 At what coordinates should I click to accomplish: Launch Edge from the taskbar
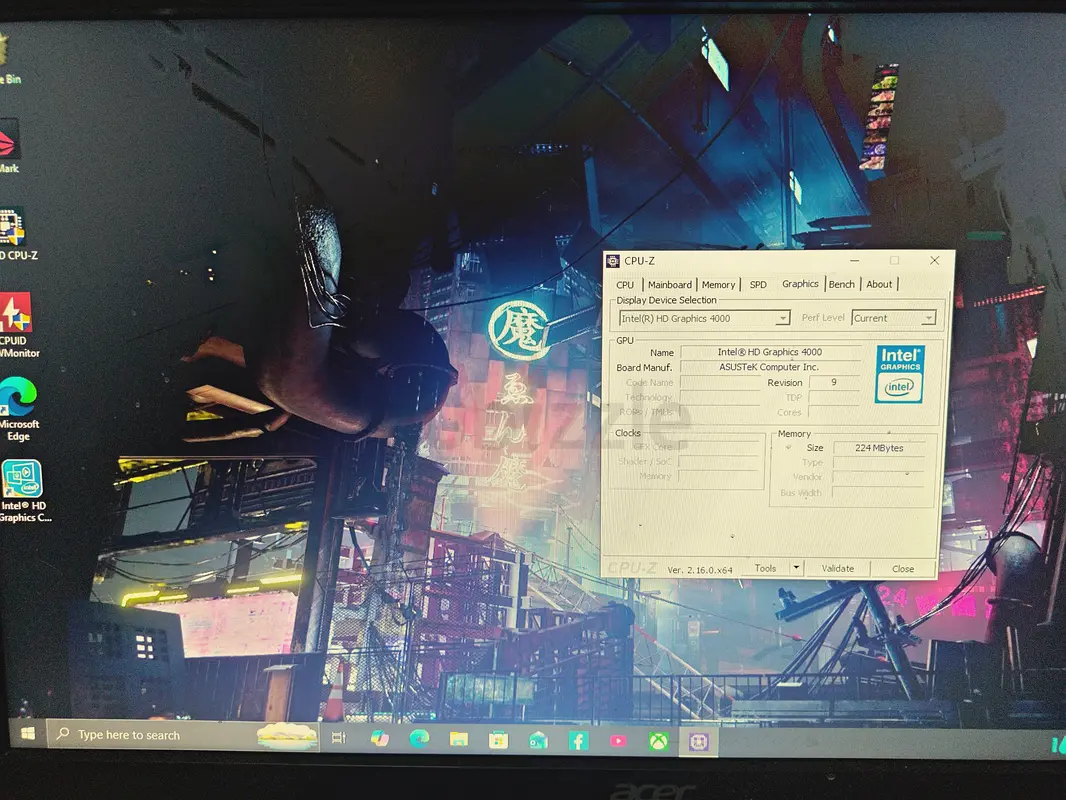(419, 739)
